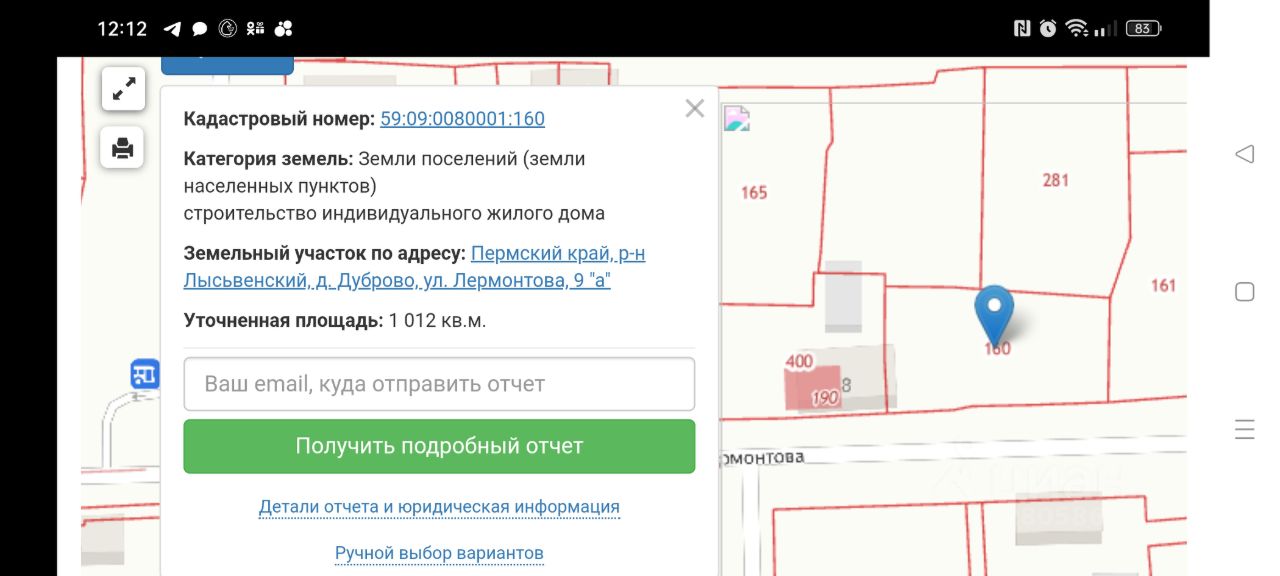Screen dimensions: 1280x576
Task: Tap the Telegram notification icon
Action: [x=172, y=29]
